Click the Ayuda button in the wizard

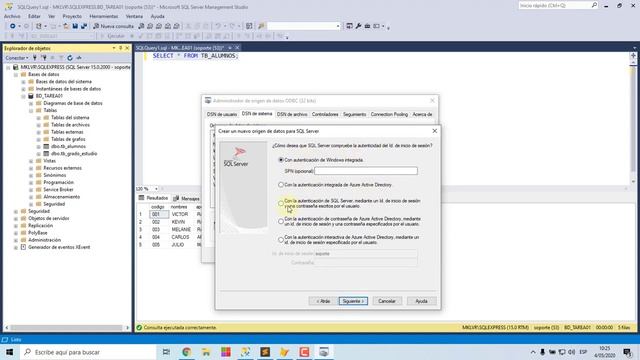(x=421, y=301)
